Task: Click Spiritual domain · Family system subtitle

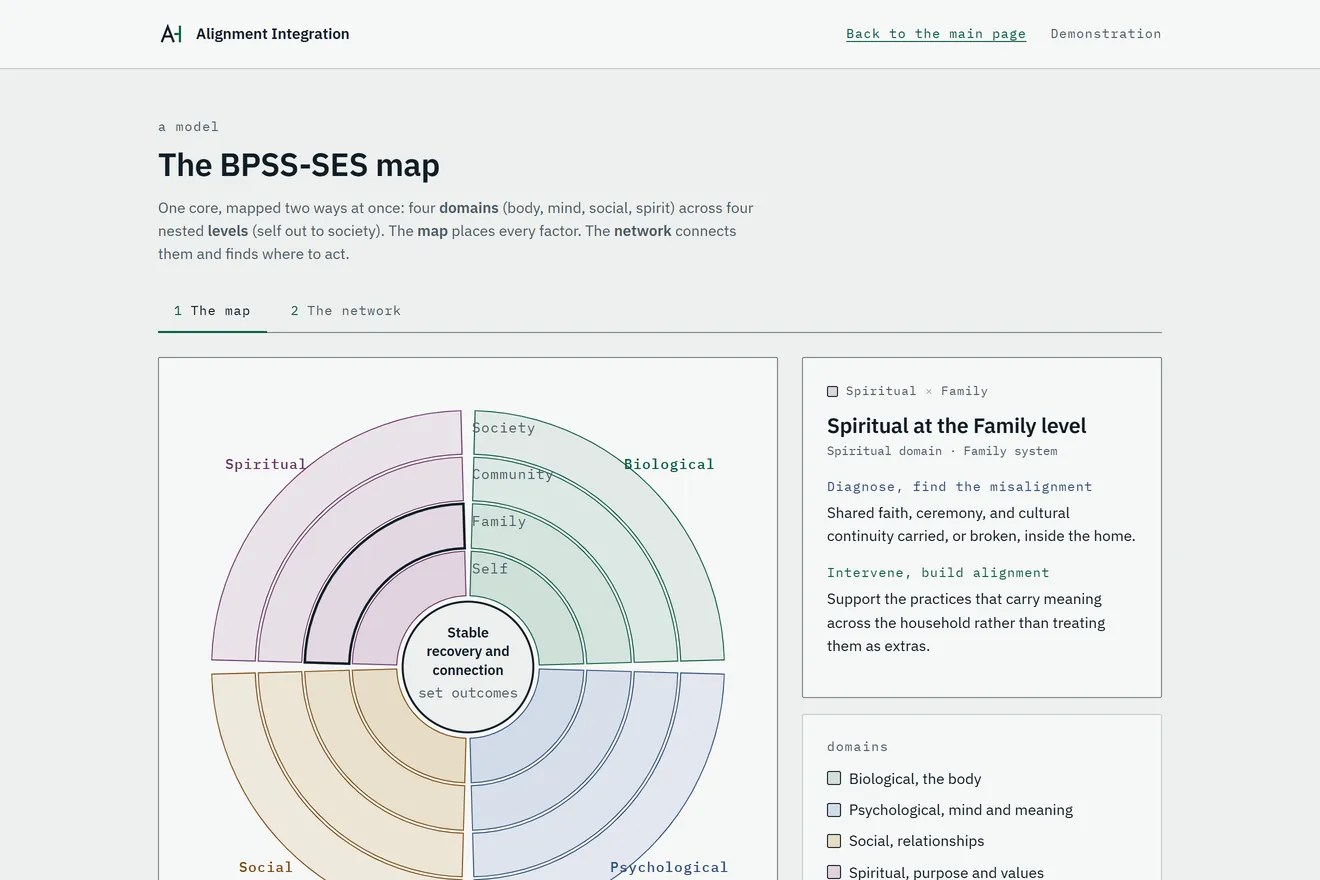Action: pos(942,451)
